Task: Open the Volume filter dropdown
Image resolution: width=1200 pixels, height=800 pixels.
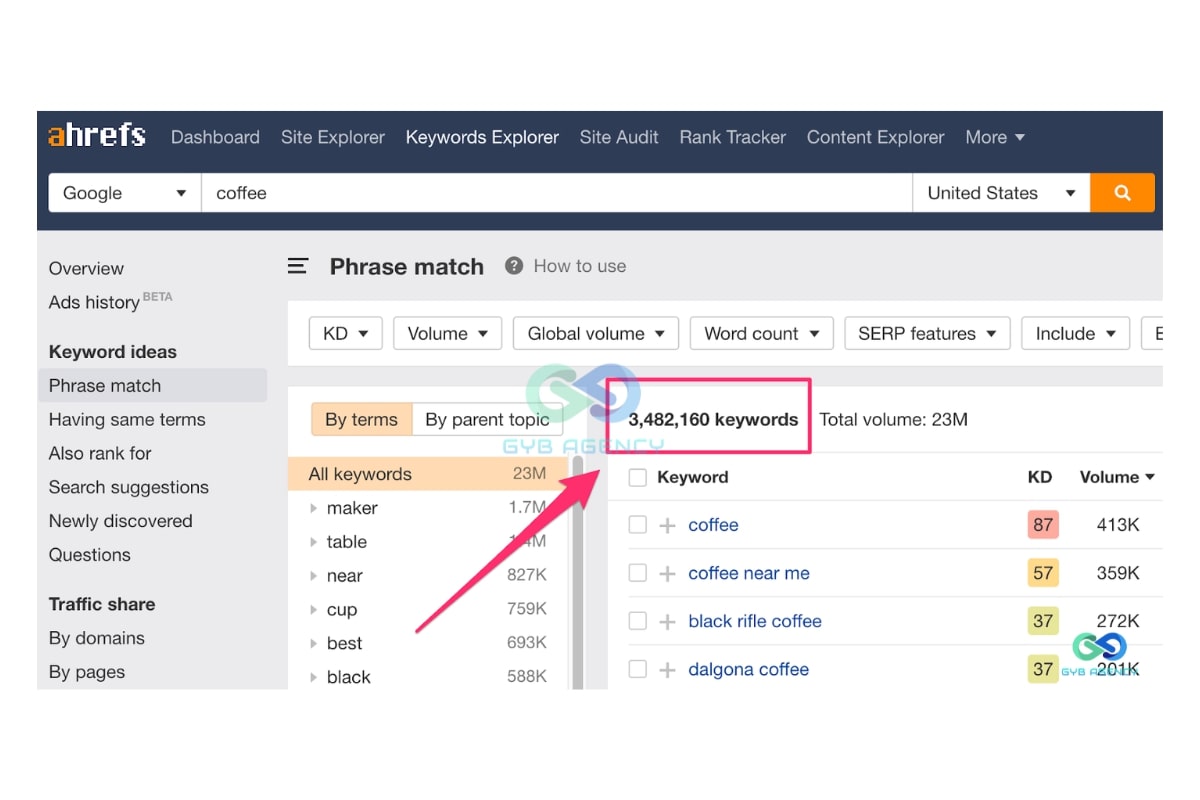Action: pyautogui.click(x=447, y=334)
